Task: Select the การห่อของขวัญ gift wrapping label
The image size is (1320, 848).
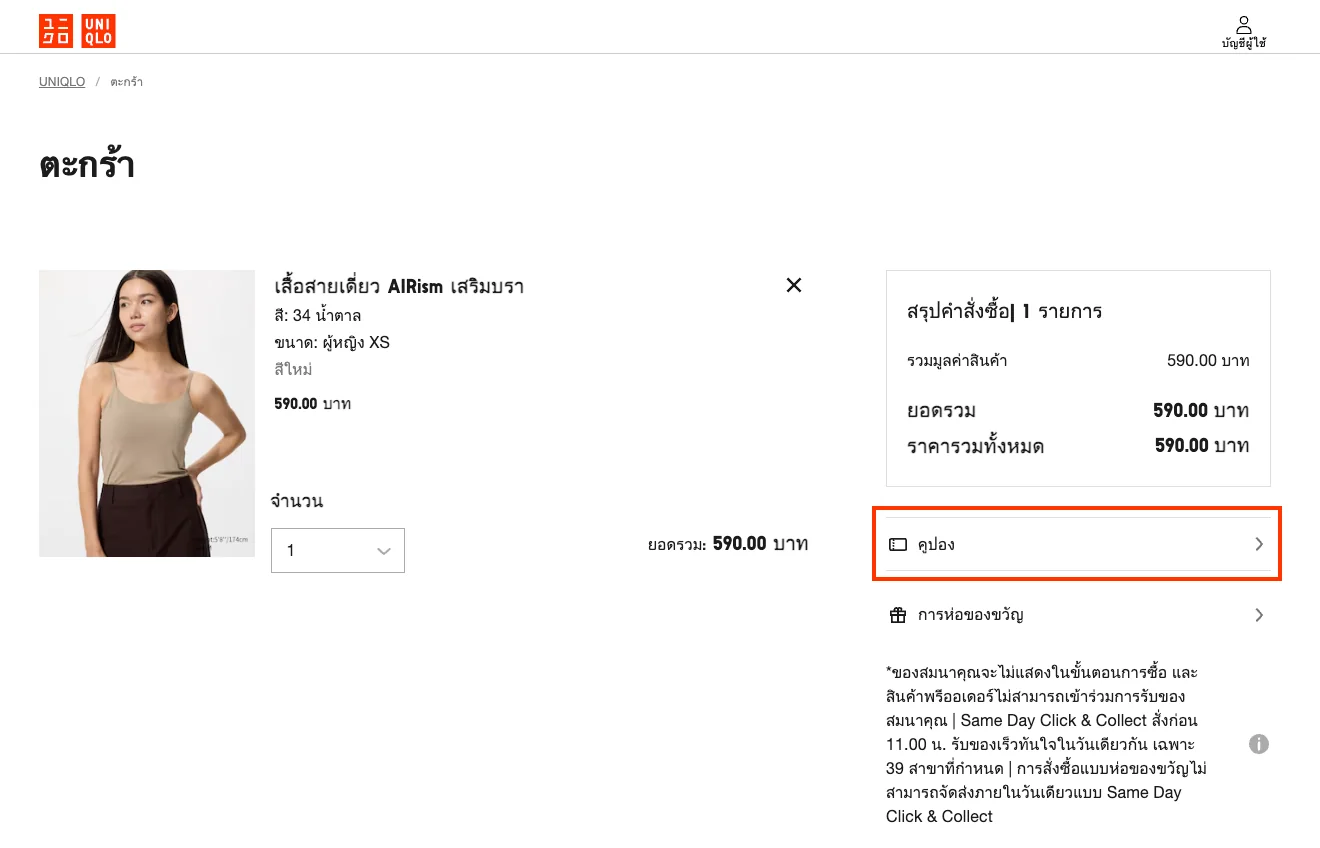Action: click(970, 615)
